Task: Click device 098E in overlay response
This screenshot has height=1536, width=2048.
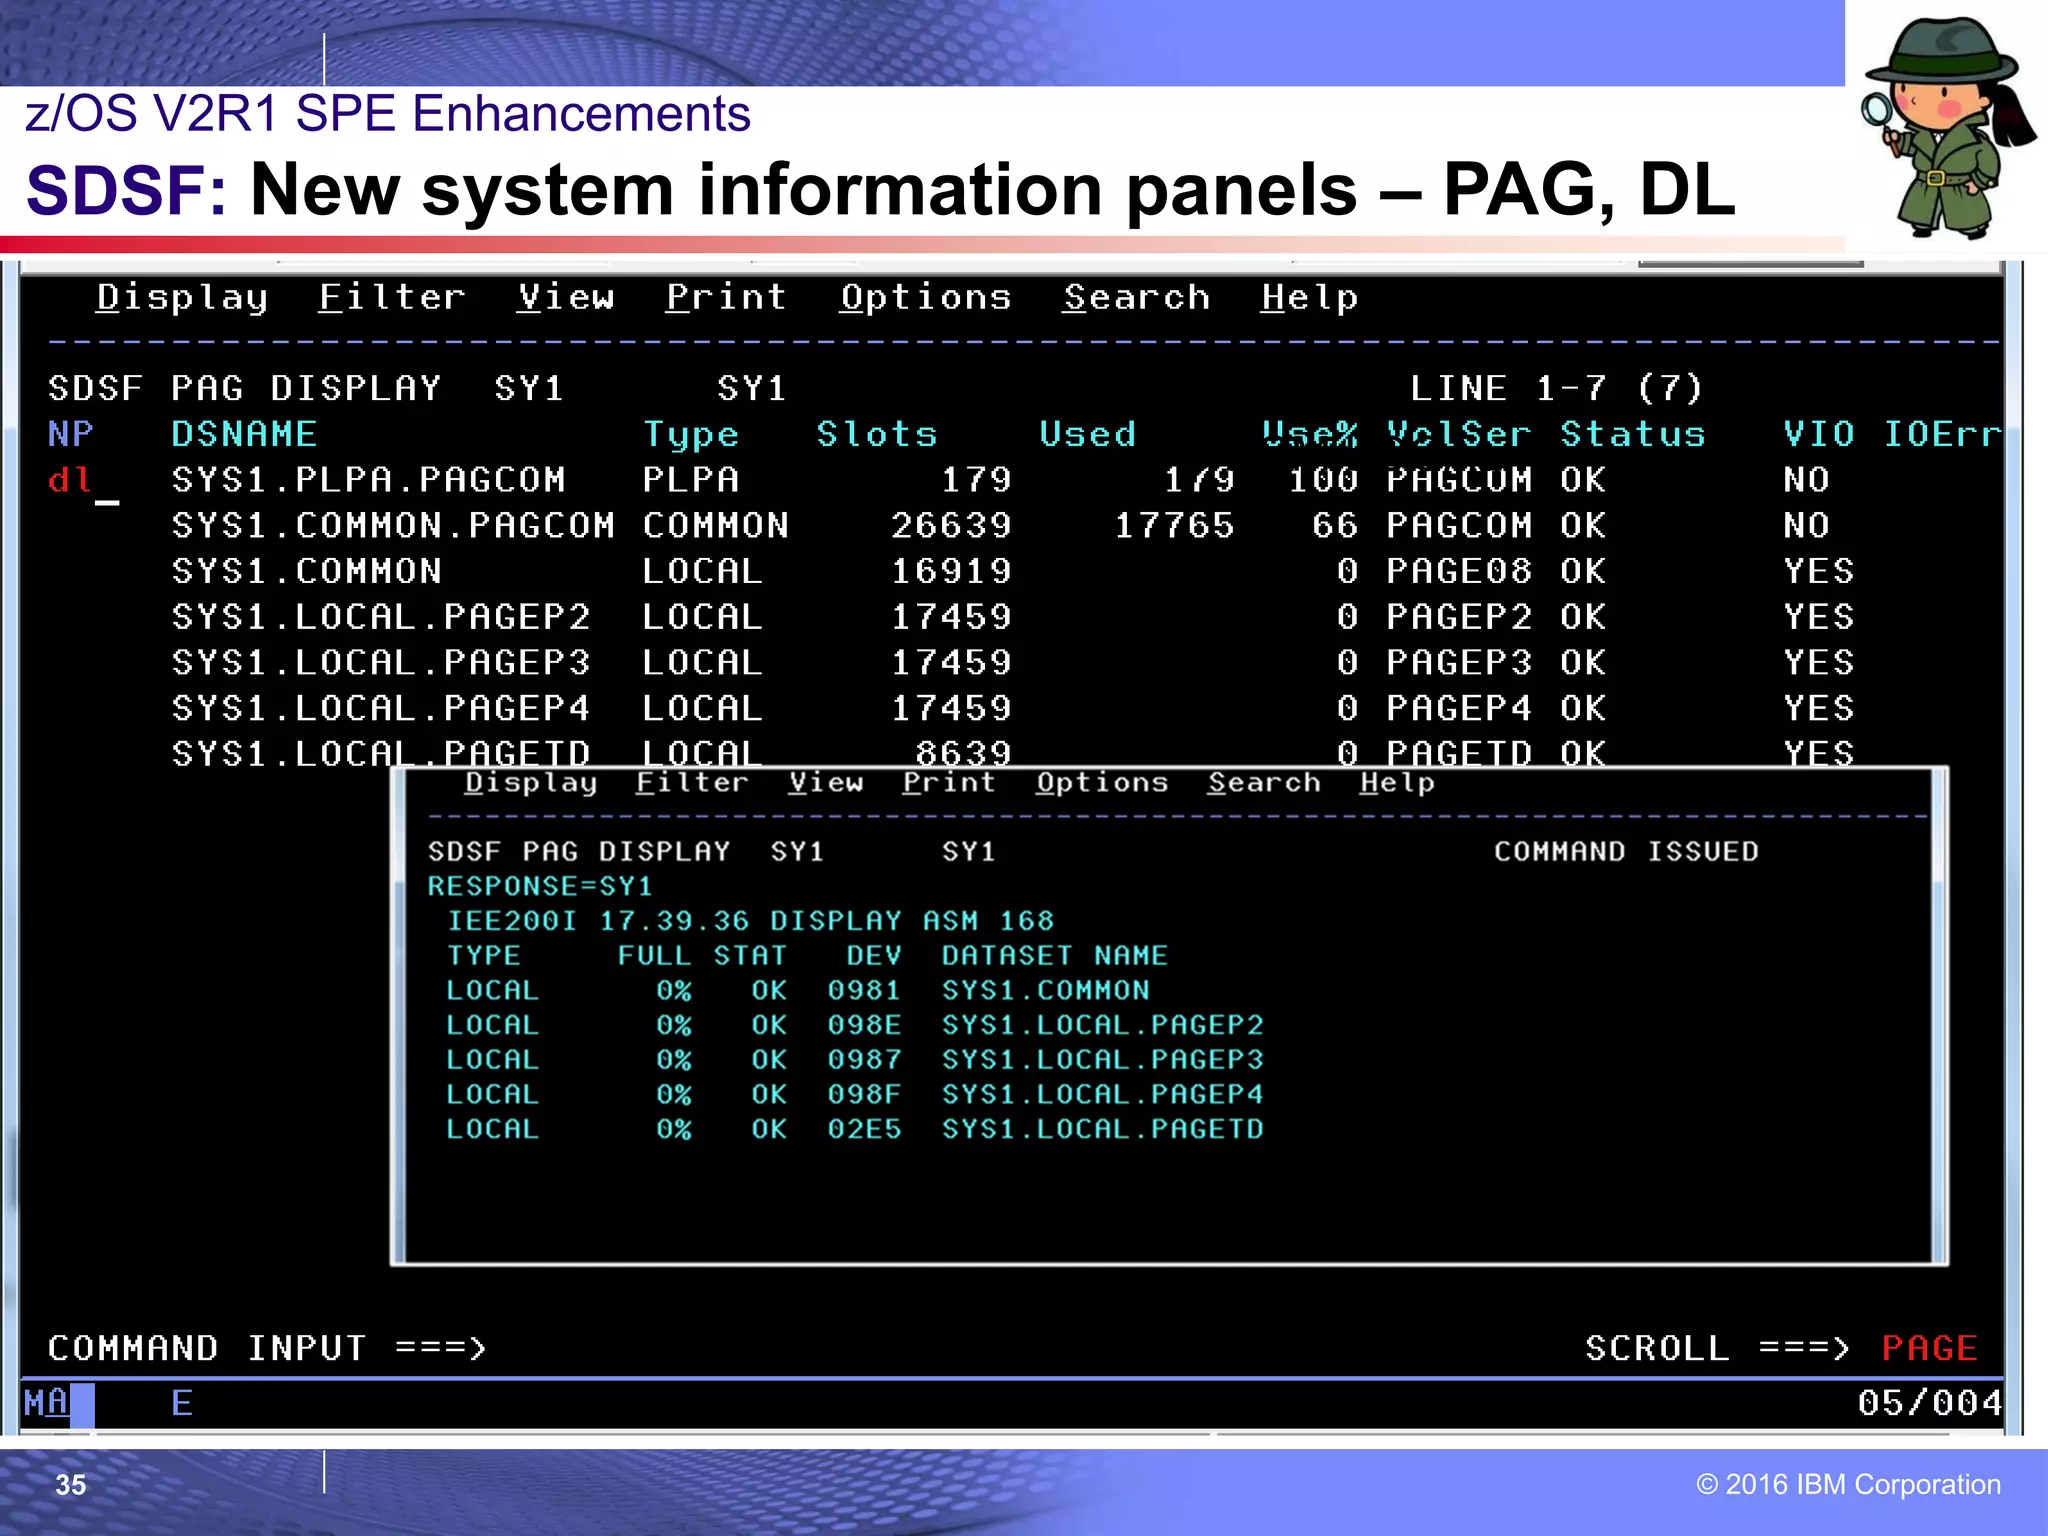Action: point(864,1025)
